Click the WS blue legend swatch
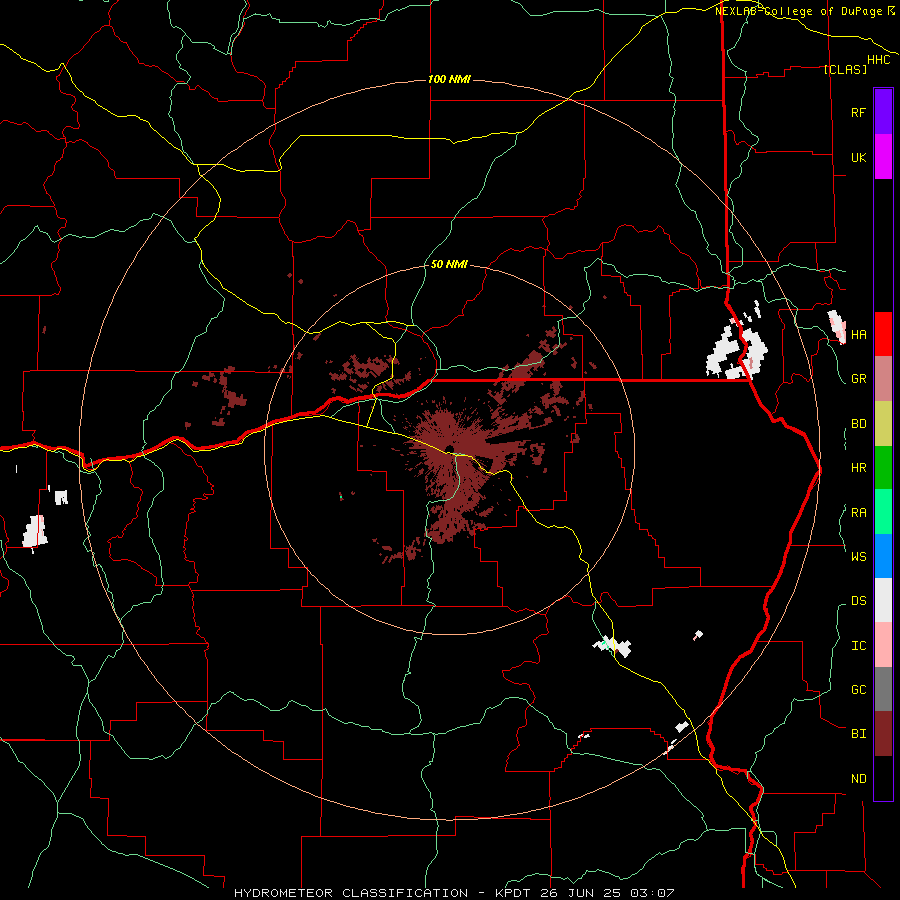Screen dimensions: 900x900 click(883, 556)
